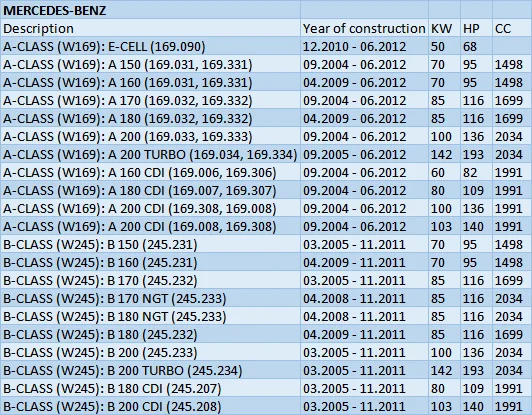The height and width of the screenshot is (415, 532).
Task: Select the 09.2005 - 06.2012 date cell
Action: (x=364, y=154)
